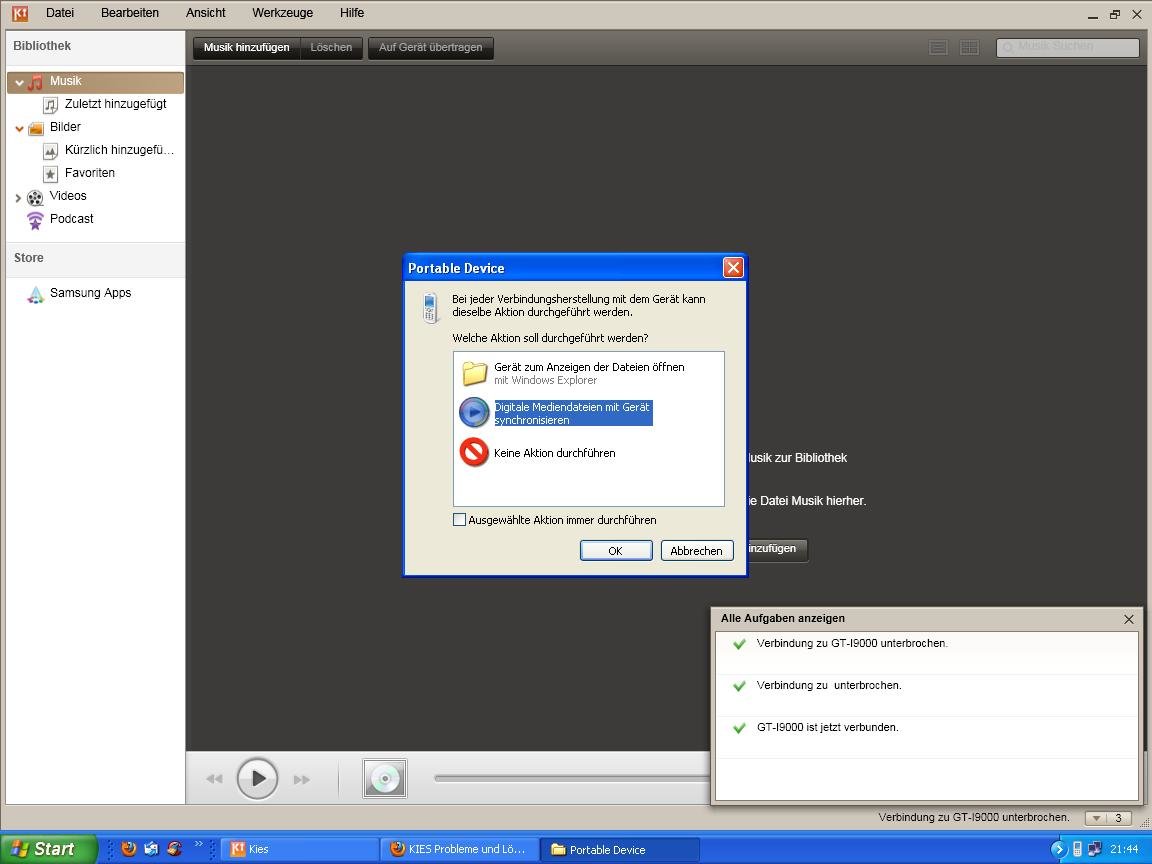This screenshot has height=864, width=1152.
Task: Collapse the Bilder tree node
Action: (19, 129)
